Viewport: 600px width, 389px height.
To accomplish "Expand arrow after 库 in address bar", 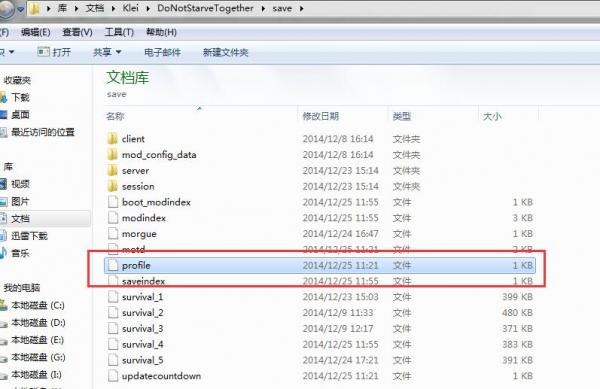I will [77, 8].
